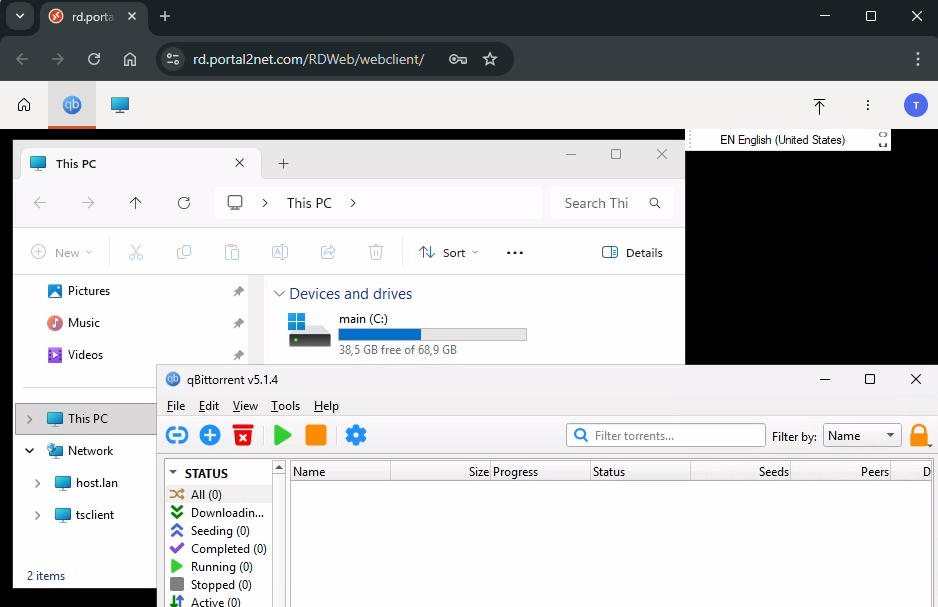
Task: Click the main (C:) drive usage bar
Action: [x=432, y=334]
